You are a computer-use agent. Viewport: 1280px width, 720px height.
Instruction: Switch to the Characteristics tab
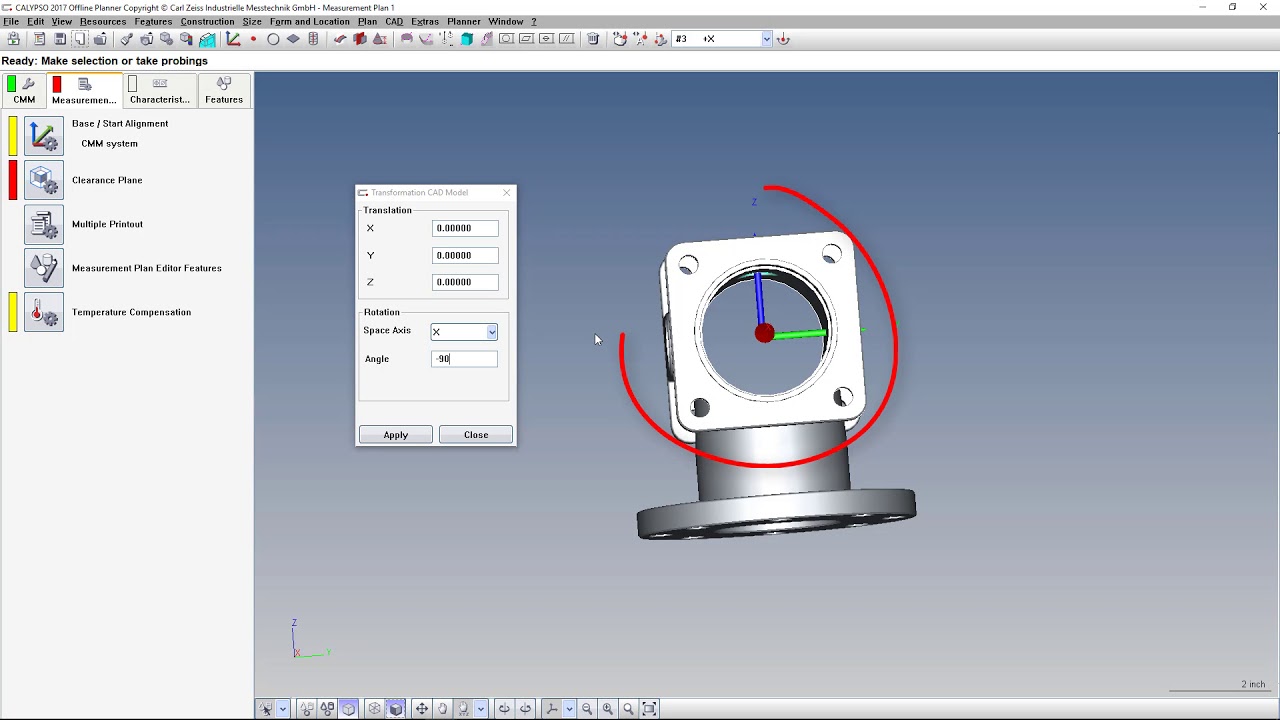160,90
